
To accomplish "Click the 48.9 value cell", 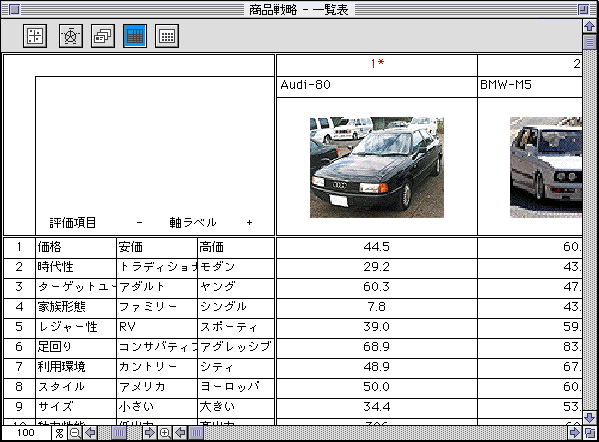I will (x=377, y=367).
